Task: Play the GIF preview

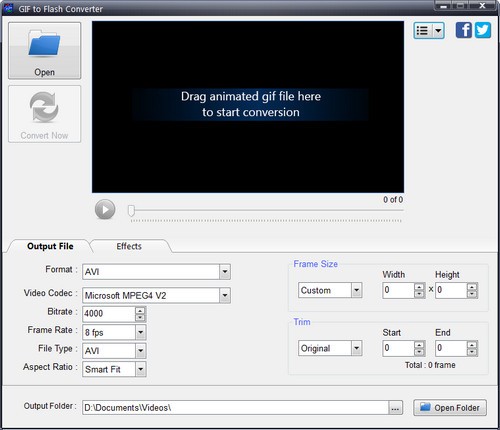Action: (105, 209)
